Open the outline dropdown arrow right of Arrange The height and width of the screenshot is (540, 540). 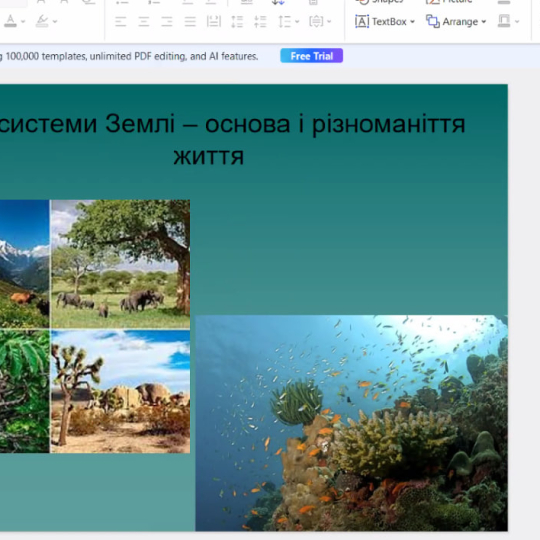(x=517, y=22)
